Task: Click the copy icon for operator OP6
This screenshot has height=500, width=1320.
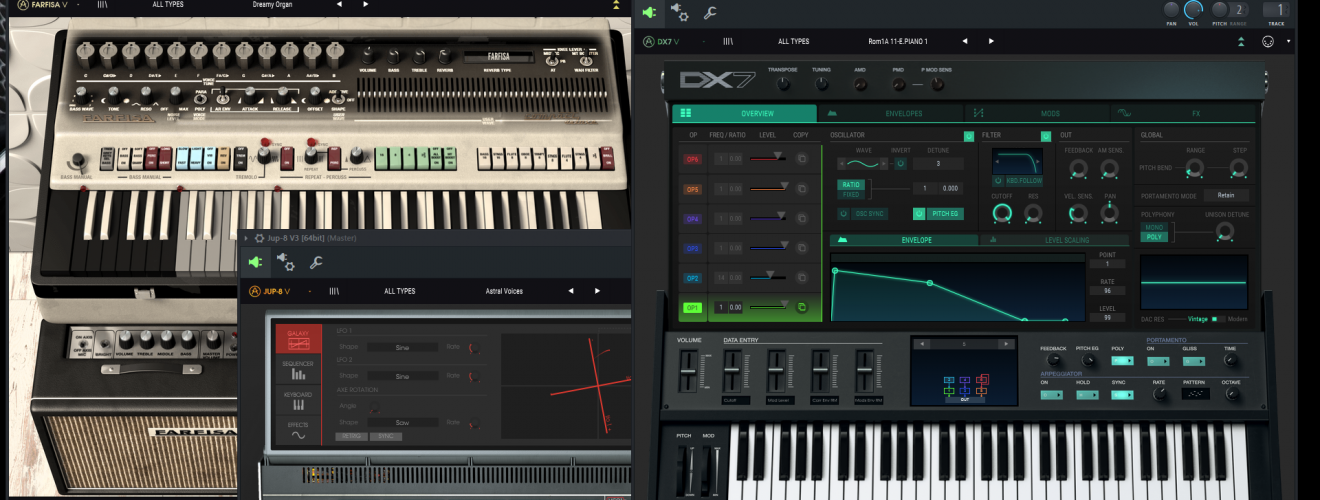Action: click(802, 158)
